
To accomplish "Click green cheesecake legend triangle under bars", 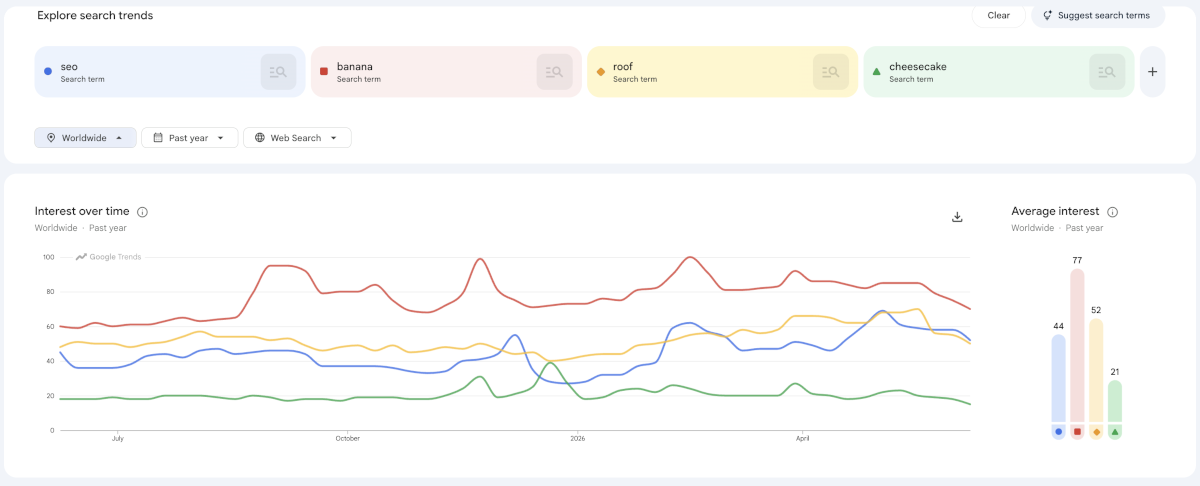I will (1115, 432).
